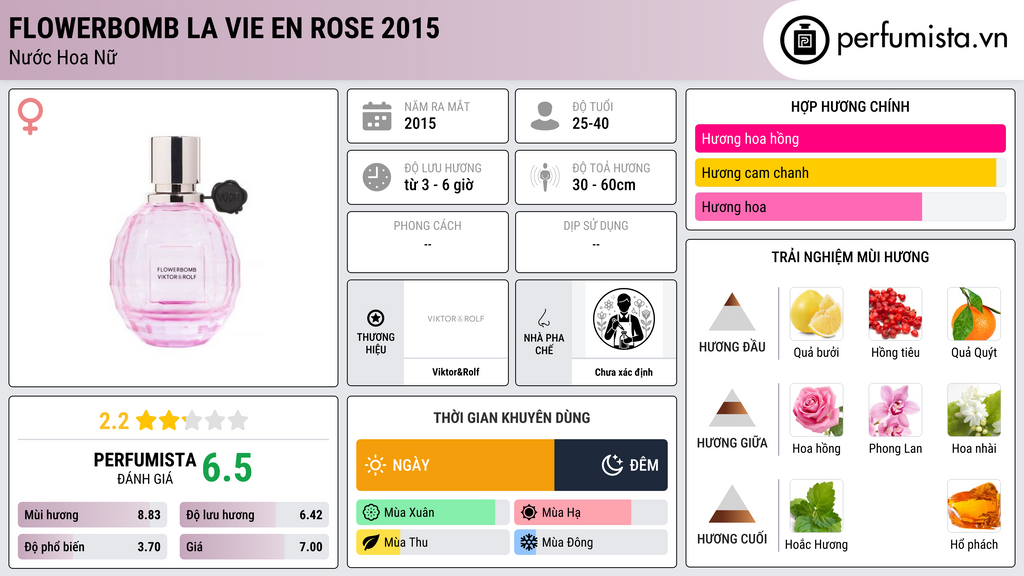
Task: Open the Phong Lan orchid image
Action: 895,410
